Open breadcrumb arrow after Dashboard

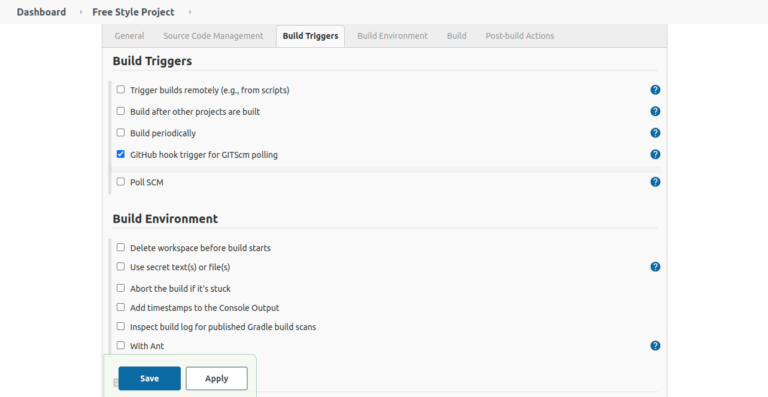pos(81,12)
